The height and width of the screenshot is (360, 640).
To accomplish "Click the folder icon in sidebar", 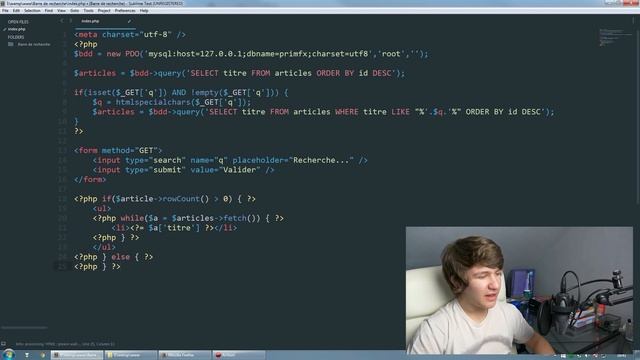I will 11,44.
